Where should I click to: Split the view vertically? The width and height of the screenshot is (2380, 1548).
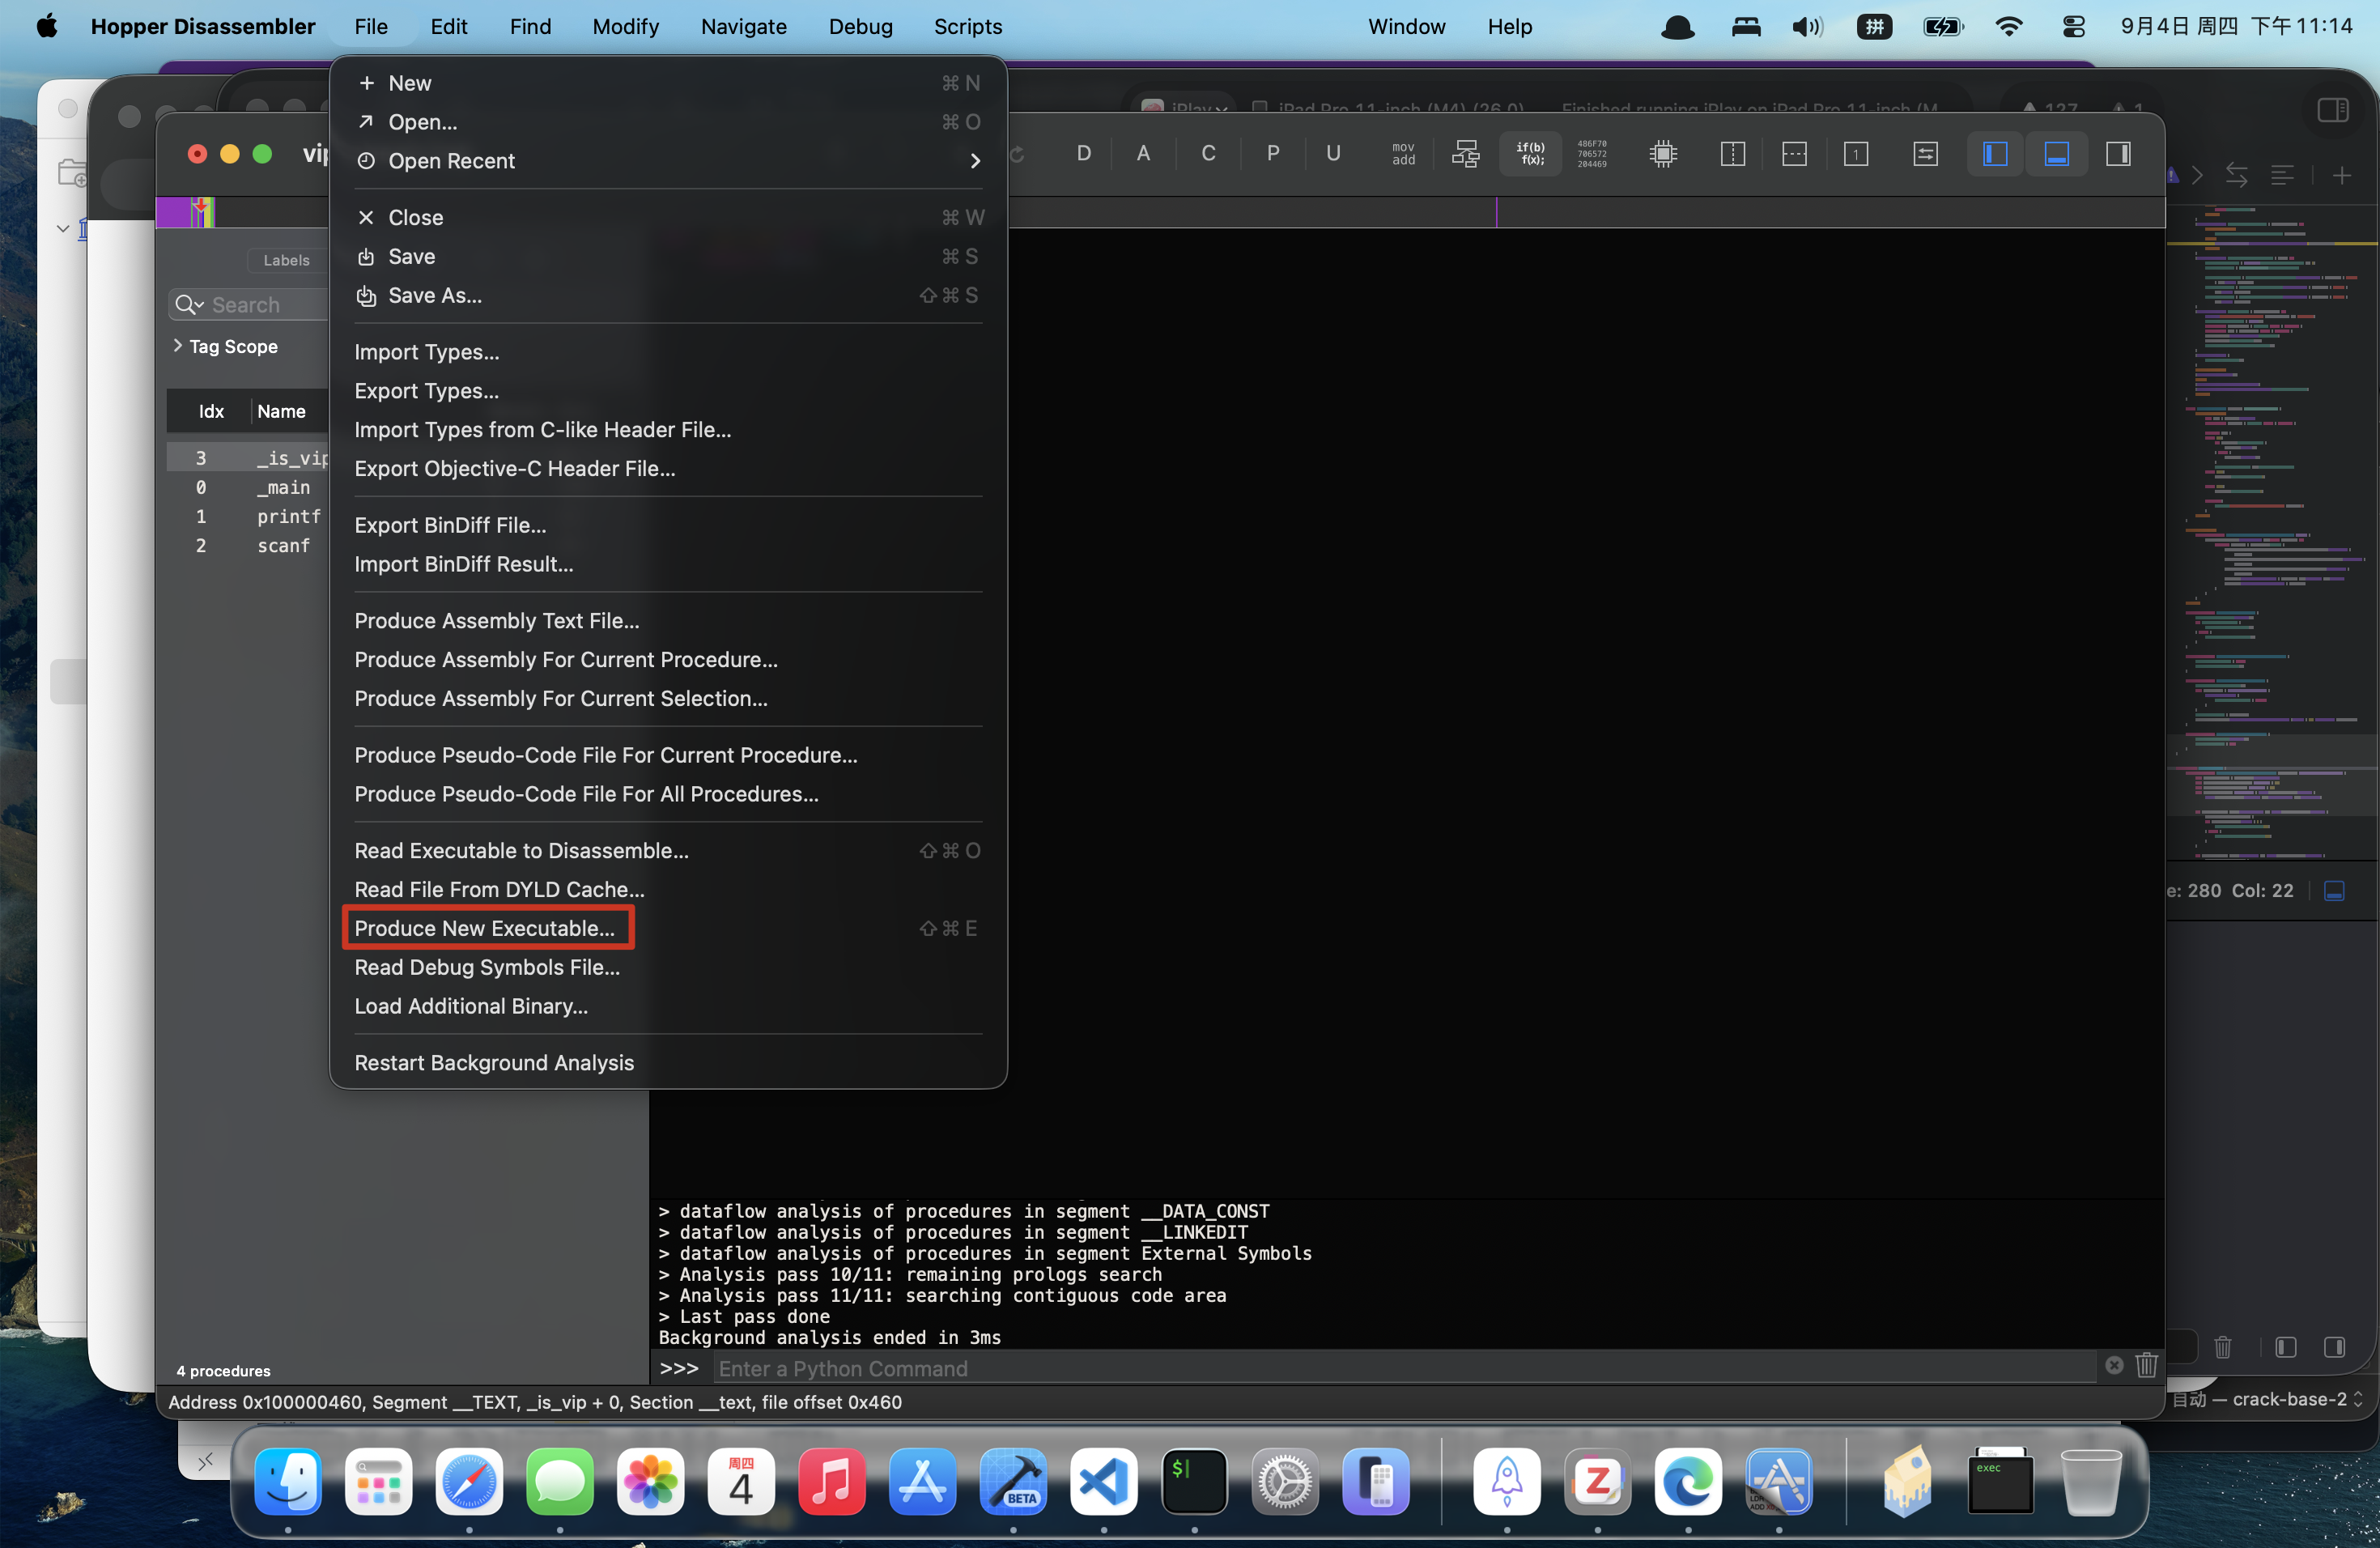pyautogui.click(x=1732, y=154)
